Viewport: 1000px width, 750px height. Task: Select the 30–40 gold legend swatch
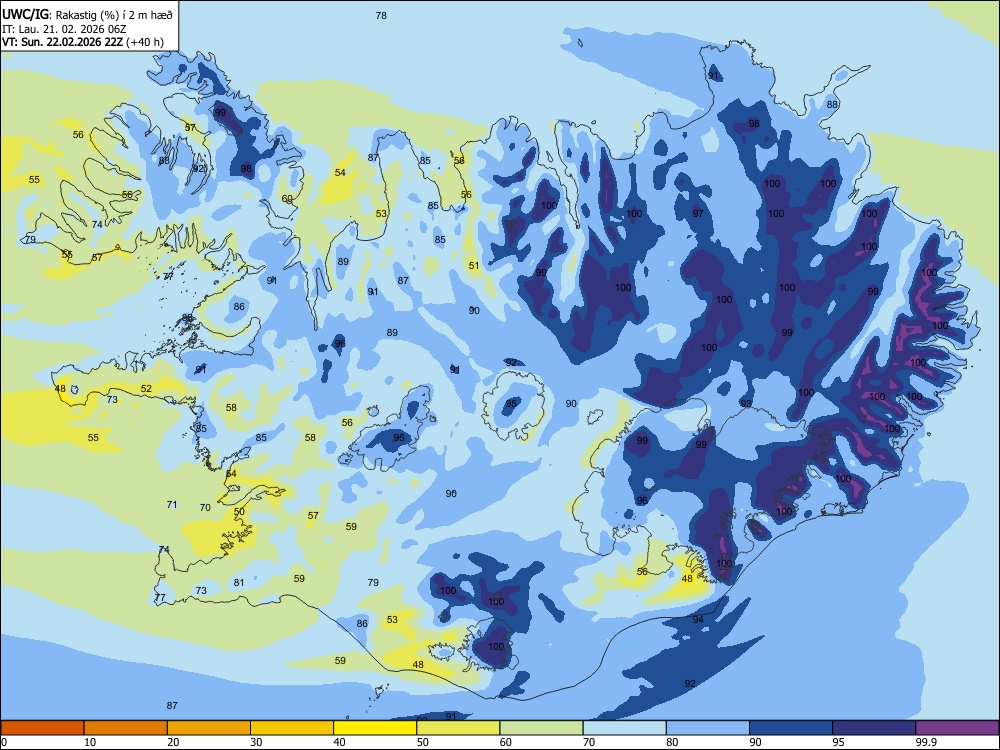click(292, 728)
